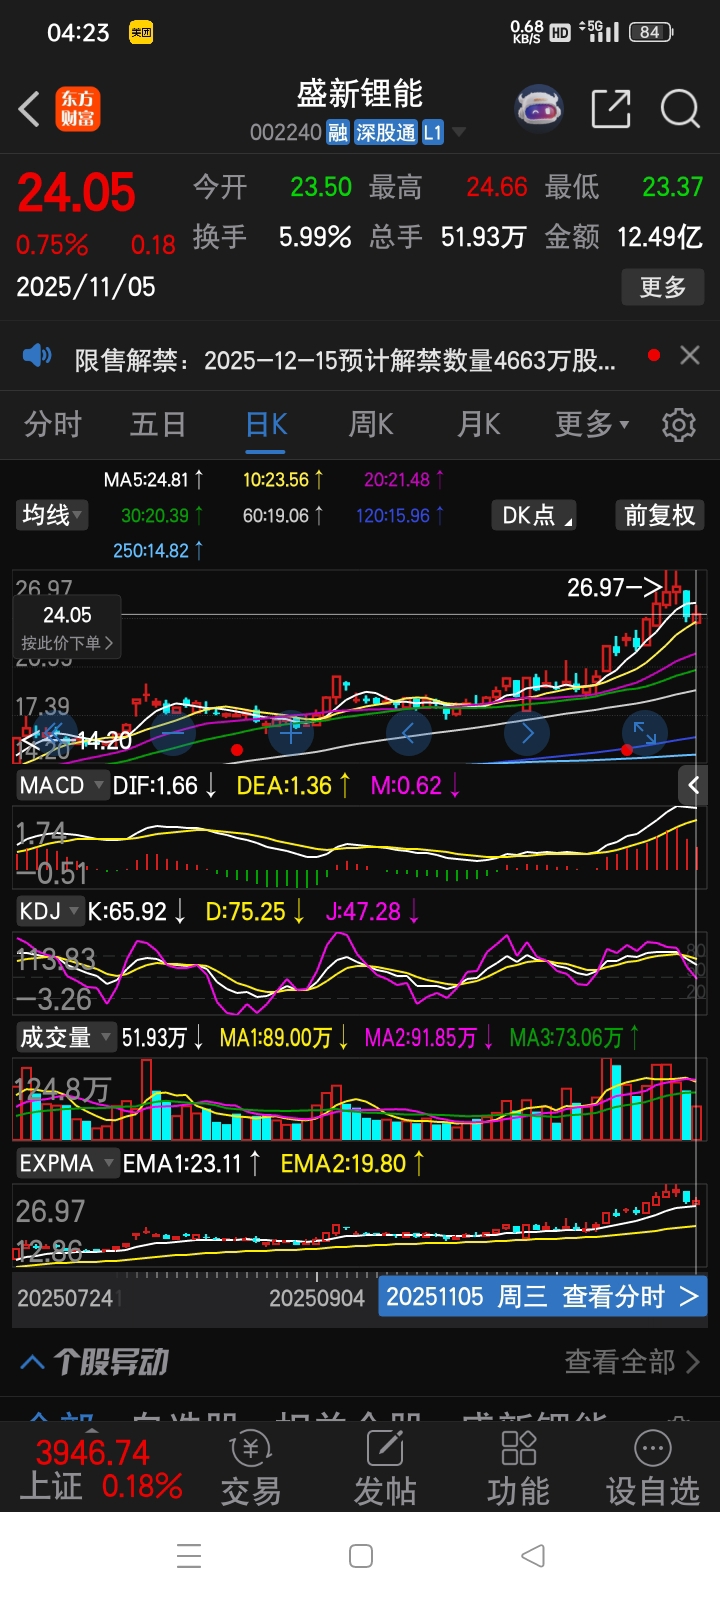This screenshot has height=1600, width=720.
Task: Tap the MA5:24.81 value
Action: [x=153, y=480]
